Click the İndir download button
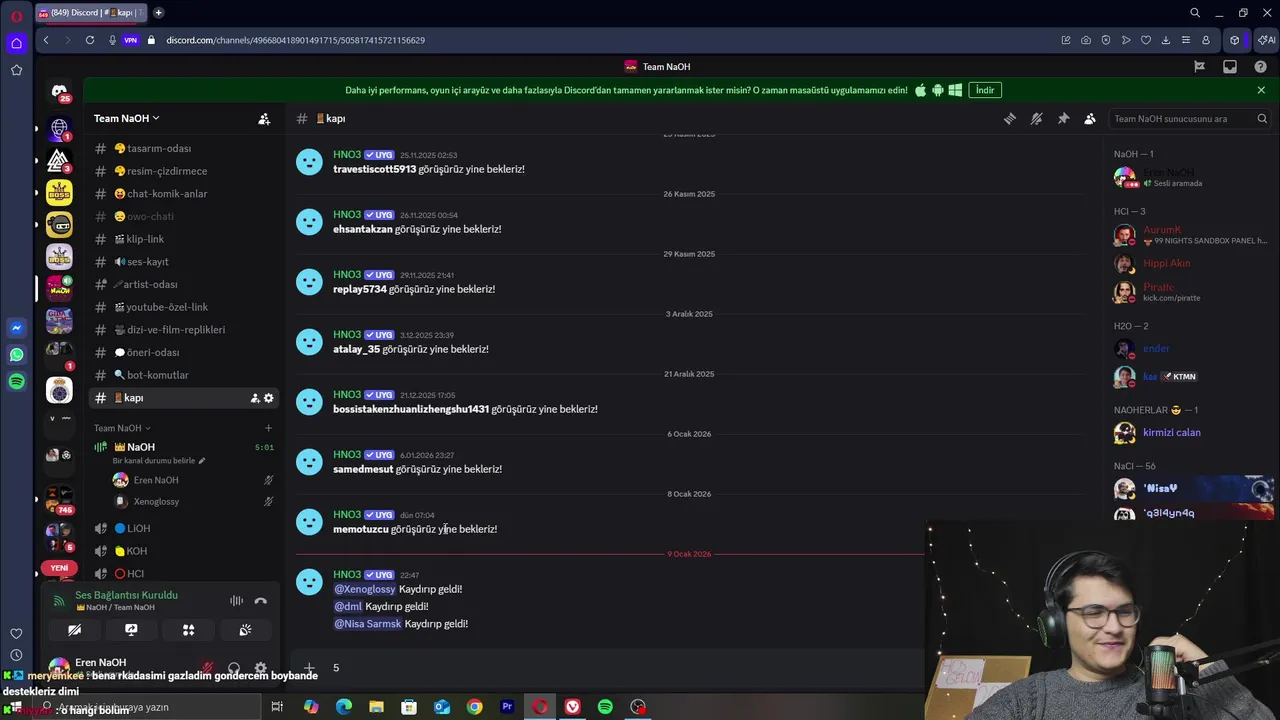 [985, 90]
